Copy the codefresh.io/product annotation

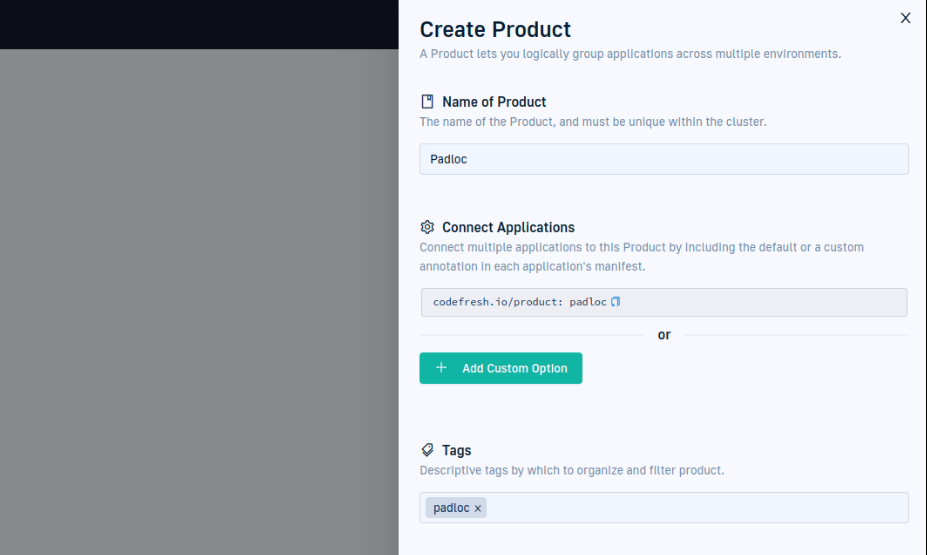pyautogui.click(x=615, y=302)
